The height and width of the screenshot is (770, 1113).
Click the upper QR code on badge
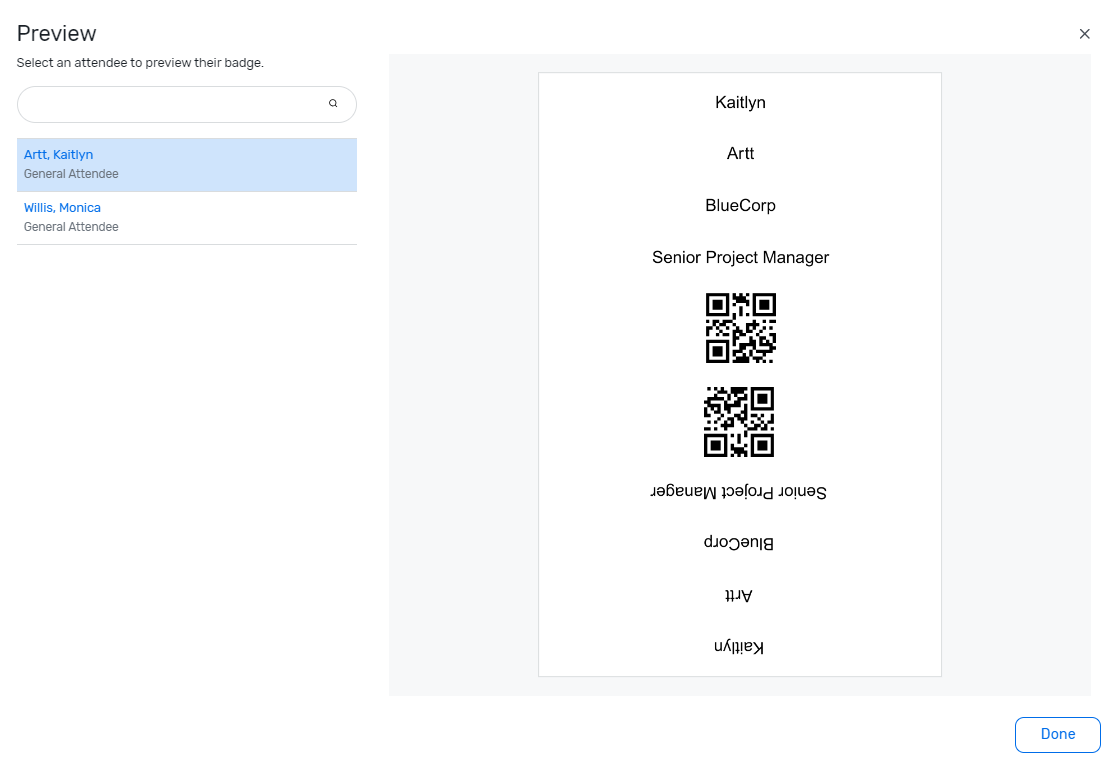(x=740, y=327)
